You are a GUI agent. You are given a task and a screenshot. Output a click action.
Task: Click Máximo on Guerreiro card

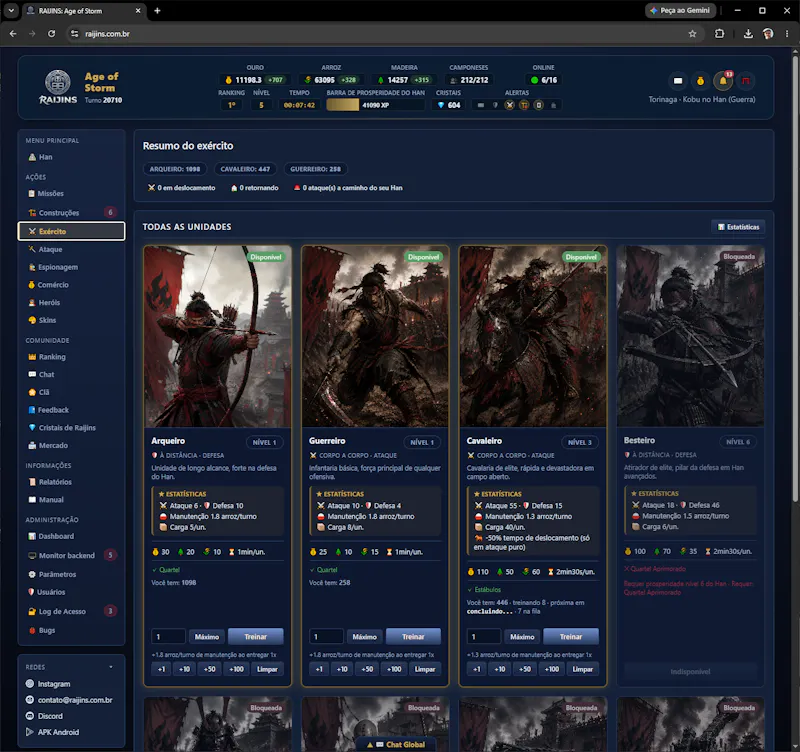[x=364, y=637]
